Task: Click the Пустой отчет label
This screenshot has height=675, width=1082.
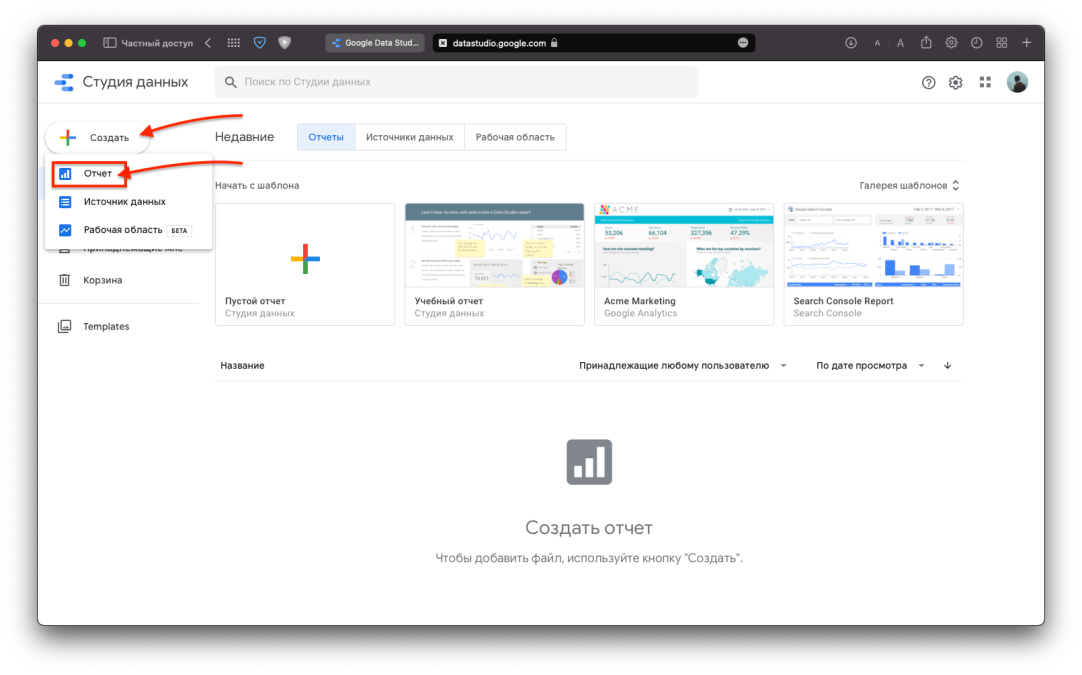Action: 255,301
